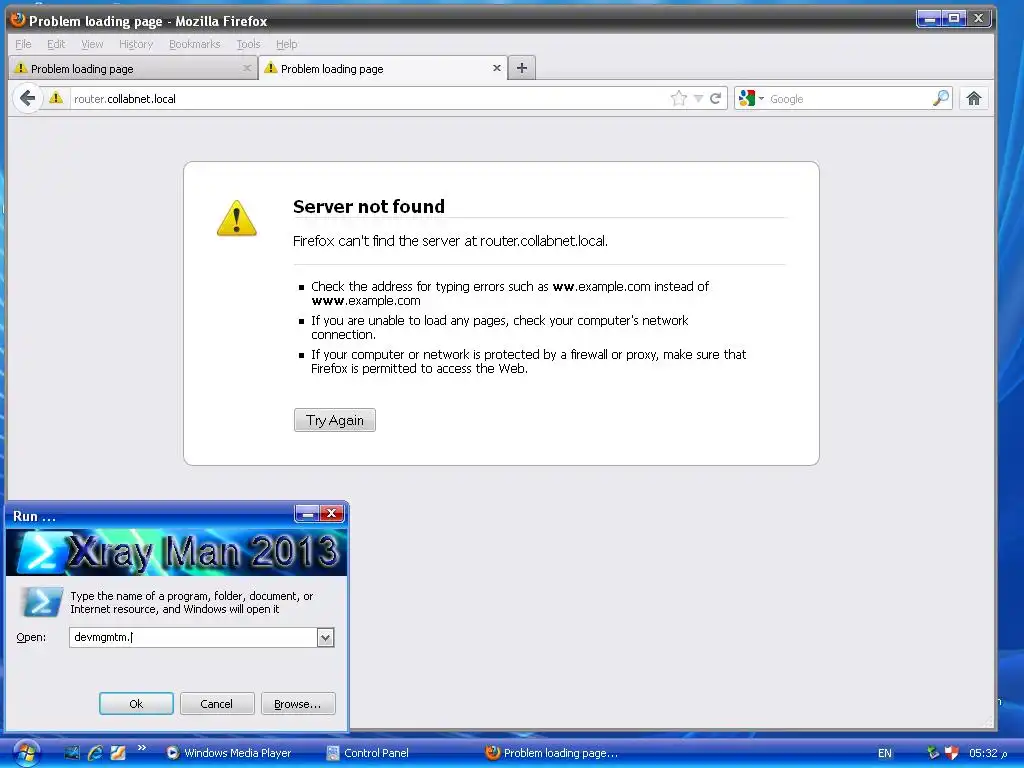Image resolution: width=1024 pixels, height=768 pixels.
Task: Open the View menu
Action: click(x=92, y=44)
